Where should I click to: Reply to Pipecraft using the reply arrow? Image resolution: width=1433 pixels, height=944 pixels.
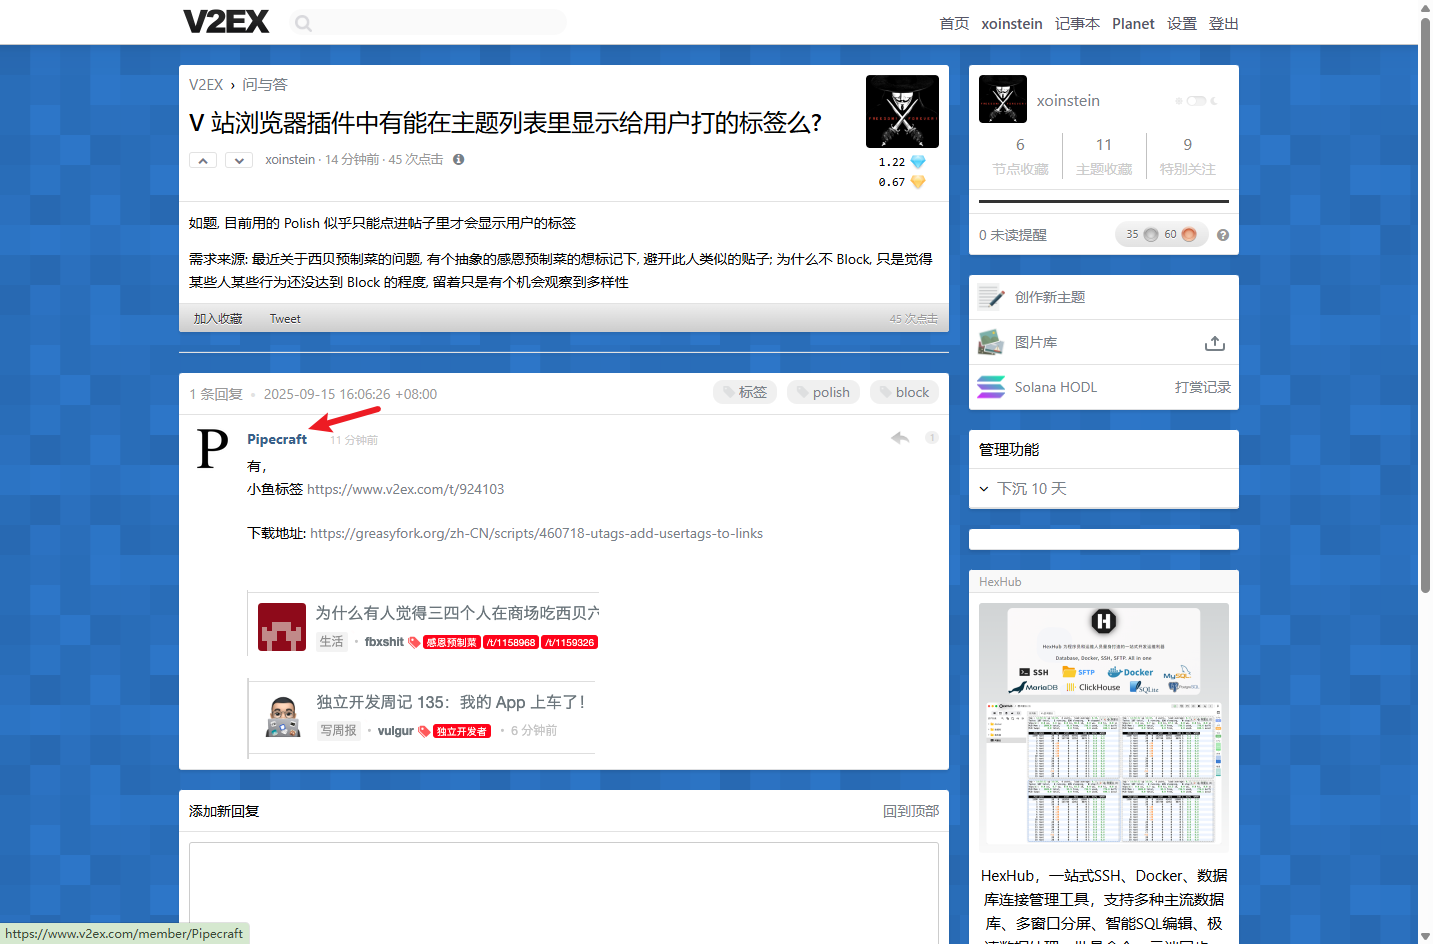(900, 438)
